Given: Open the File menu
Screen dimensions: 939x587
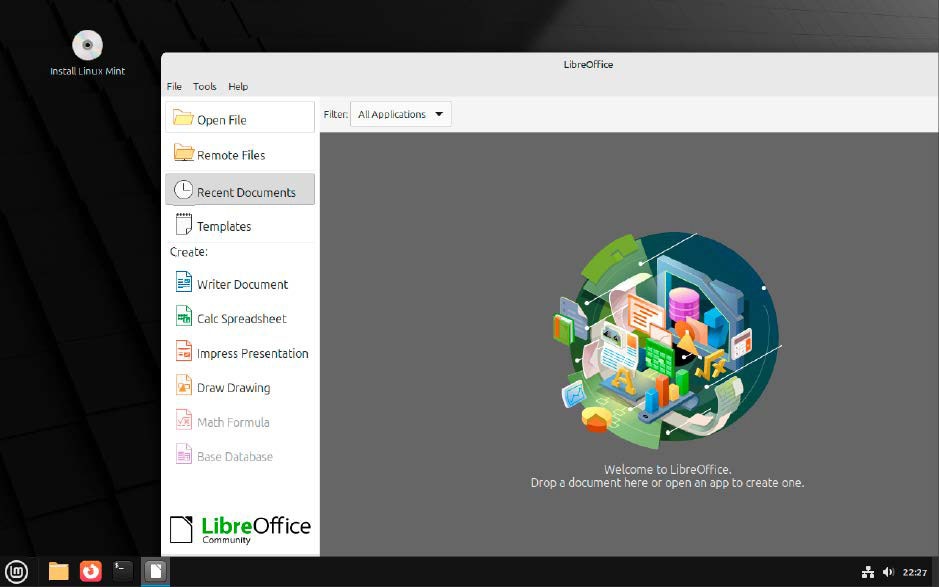Looking at the screenshot, I should 174,86.
